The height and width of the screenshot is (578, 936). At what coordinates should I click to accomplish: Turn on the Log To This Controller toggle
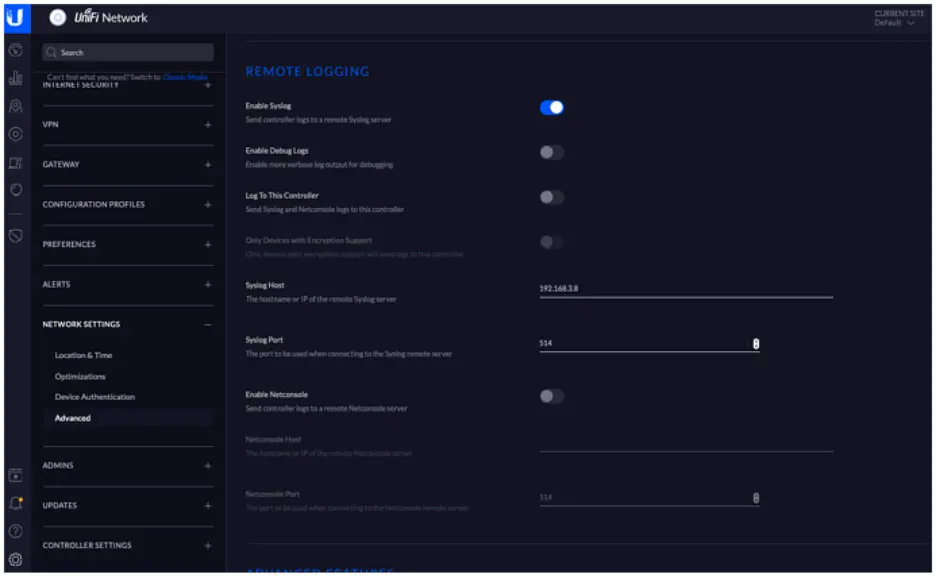pos(552,197)
